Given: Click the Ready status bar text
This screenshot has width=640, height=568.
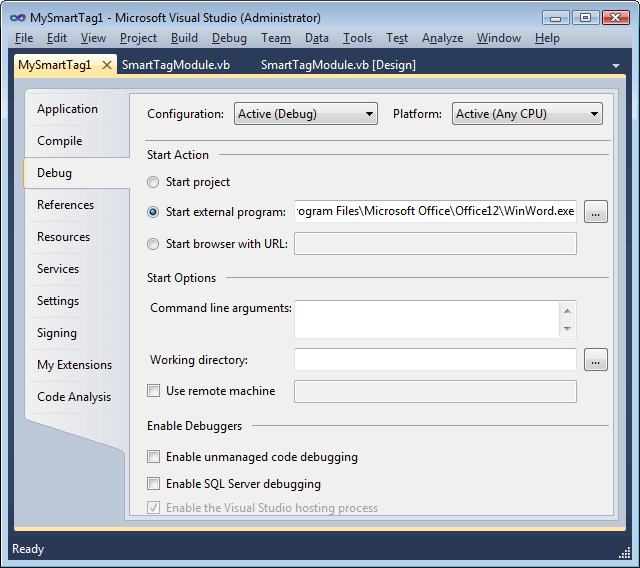Looking at the screenshot, I should [x=28, y=549].
